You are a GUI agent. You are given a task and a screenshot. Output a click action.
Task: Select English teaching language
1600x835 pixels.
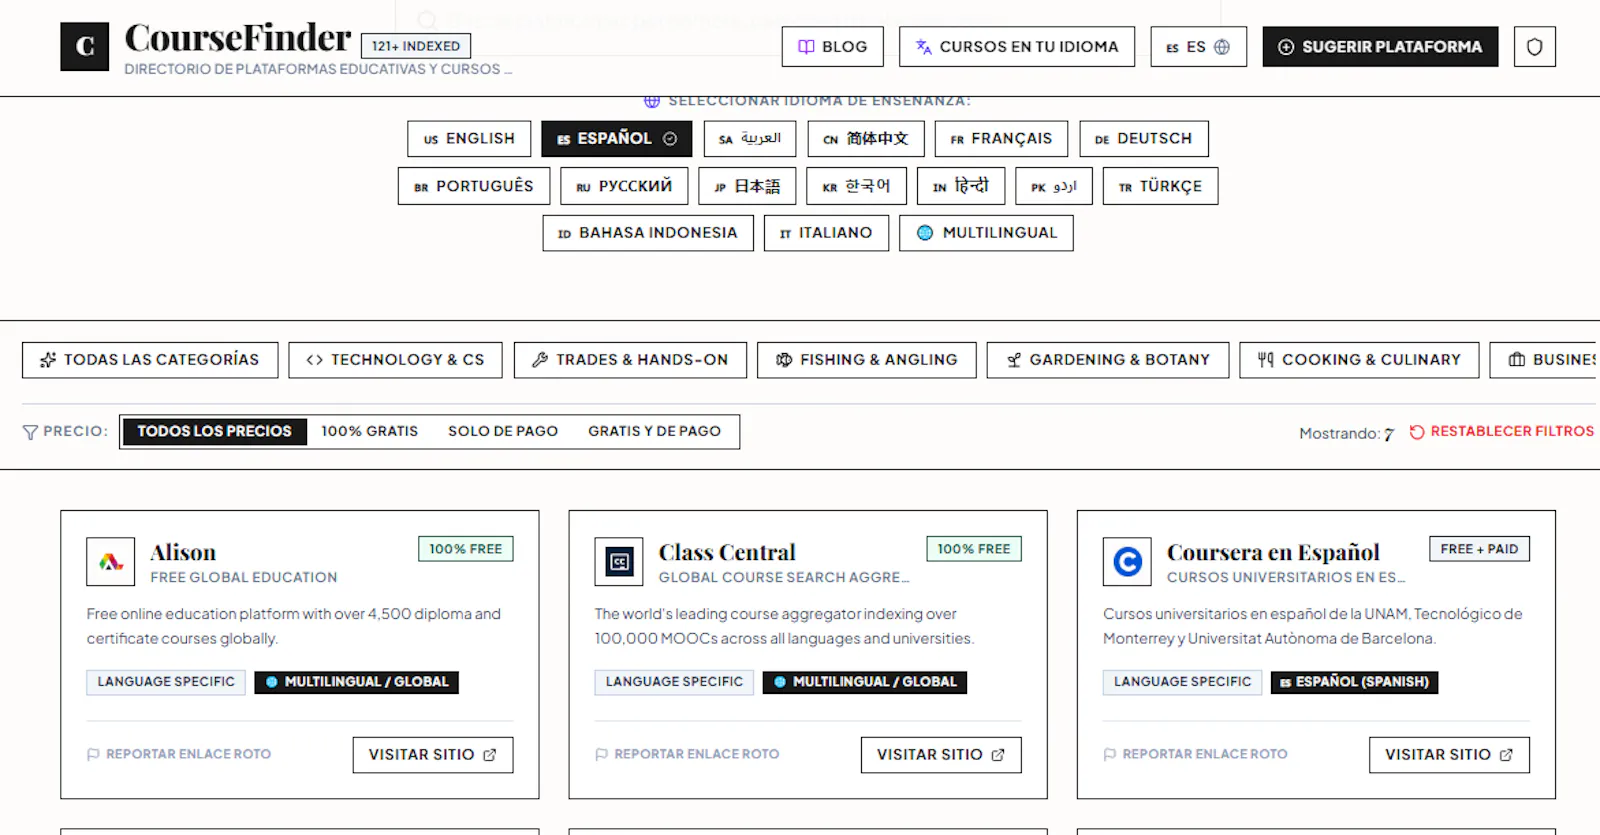468,139
